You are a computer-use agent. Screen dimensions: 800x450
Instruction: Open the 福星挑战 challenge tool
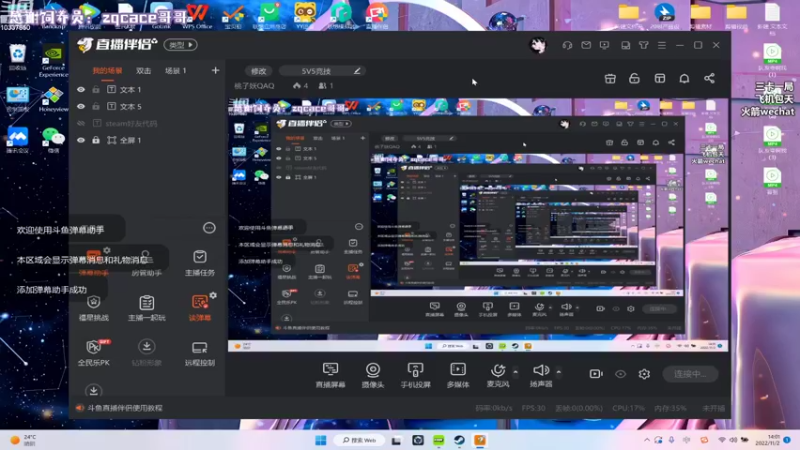pos(93,308)
